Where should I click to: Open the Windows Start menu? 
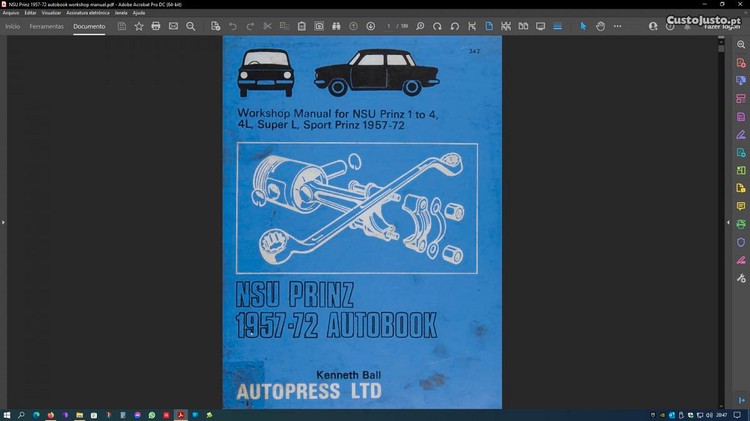(7, 414)
